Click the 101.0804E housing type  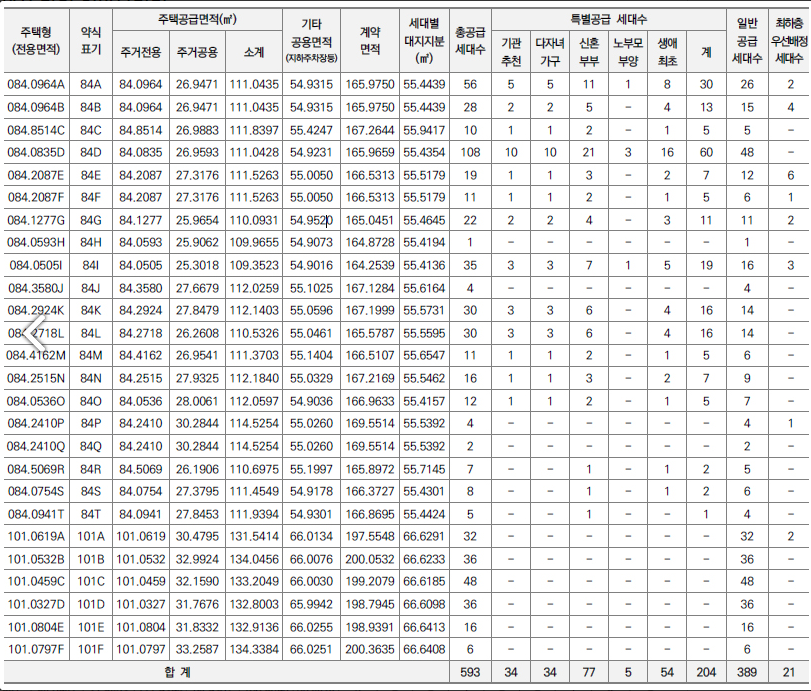point(36,627)
